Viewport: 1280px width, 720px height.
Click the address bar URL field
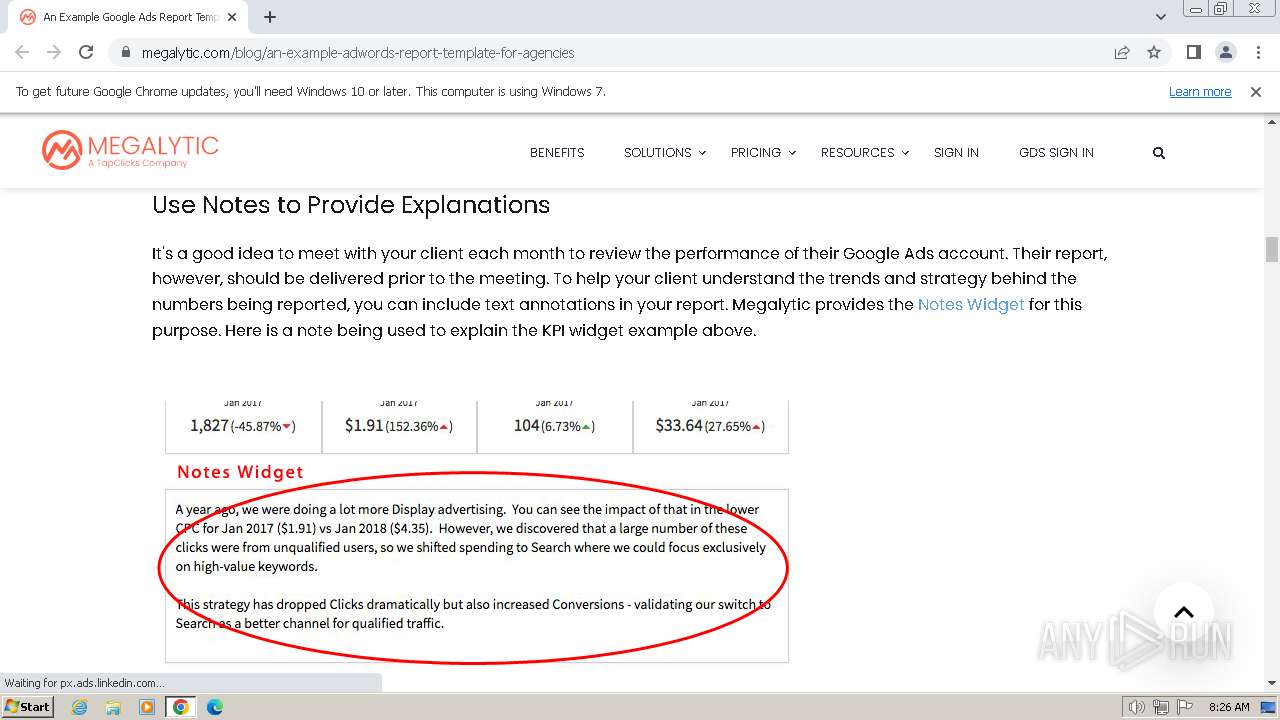point(600,52)
